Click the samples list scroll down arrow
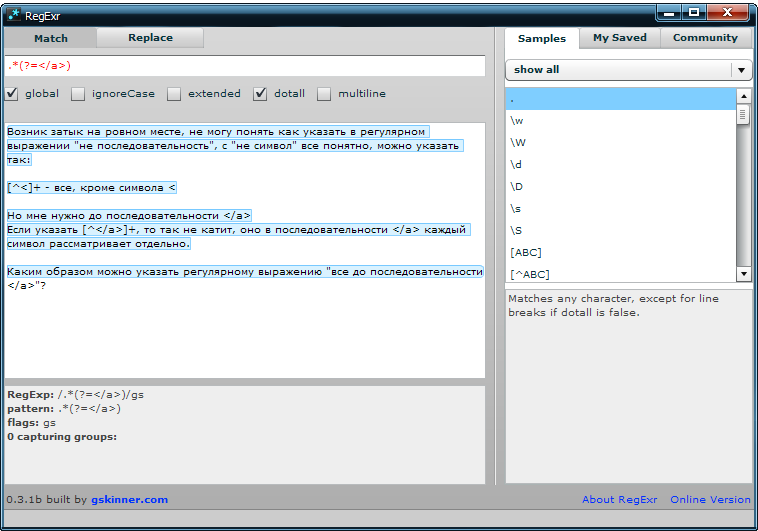 743,274
